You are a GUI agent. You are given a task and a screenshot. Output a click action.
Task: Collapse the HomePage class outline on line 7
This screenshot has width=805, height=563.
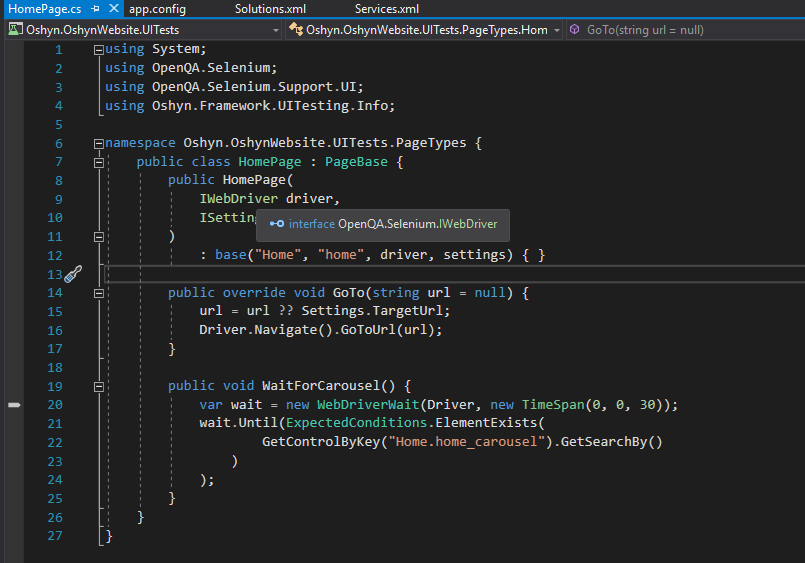[97, 162]
